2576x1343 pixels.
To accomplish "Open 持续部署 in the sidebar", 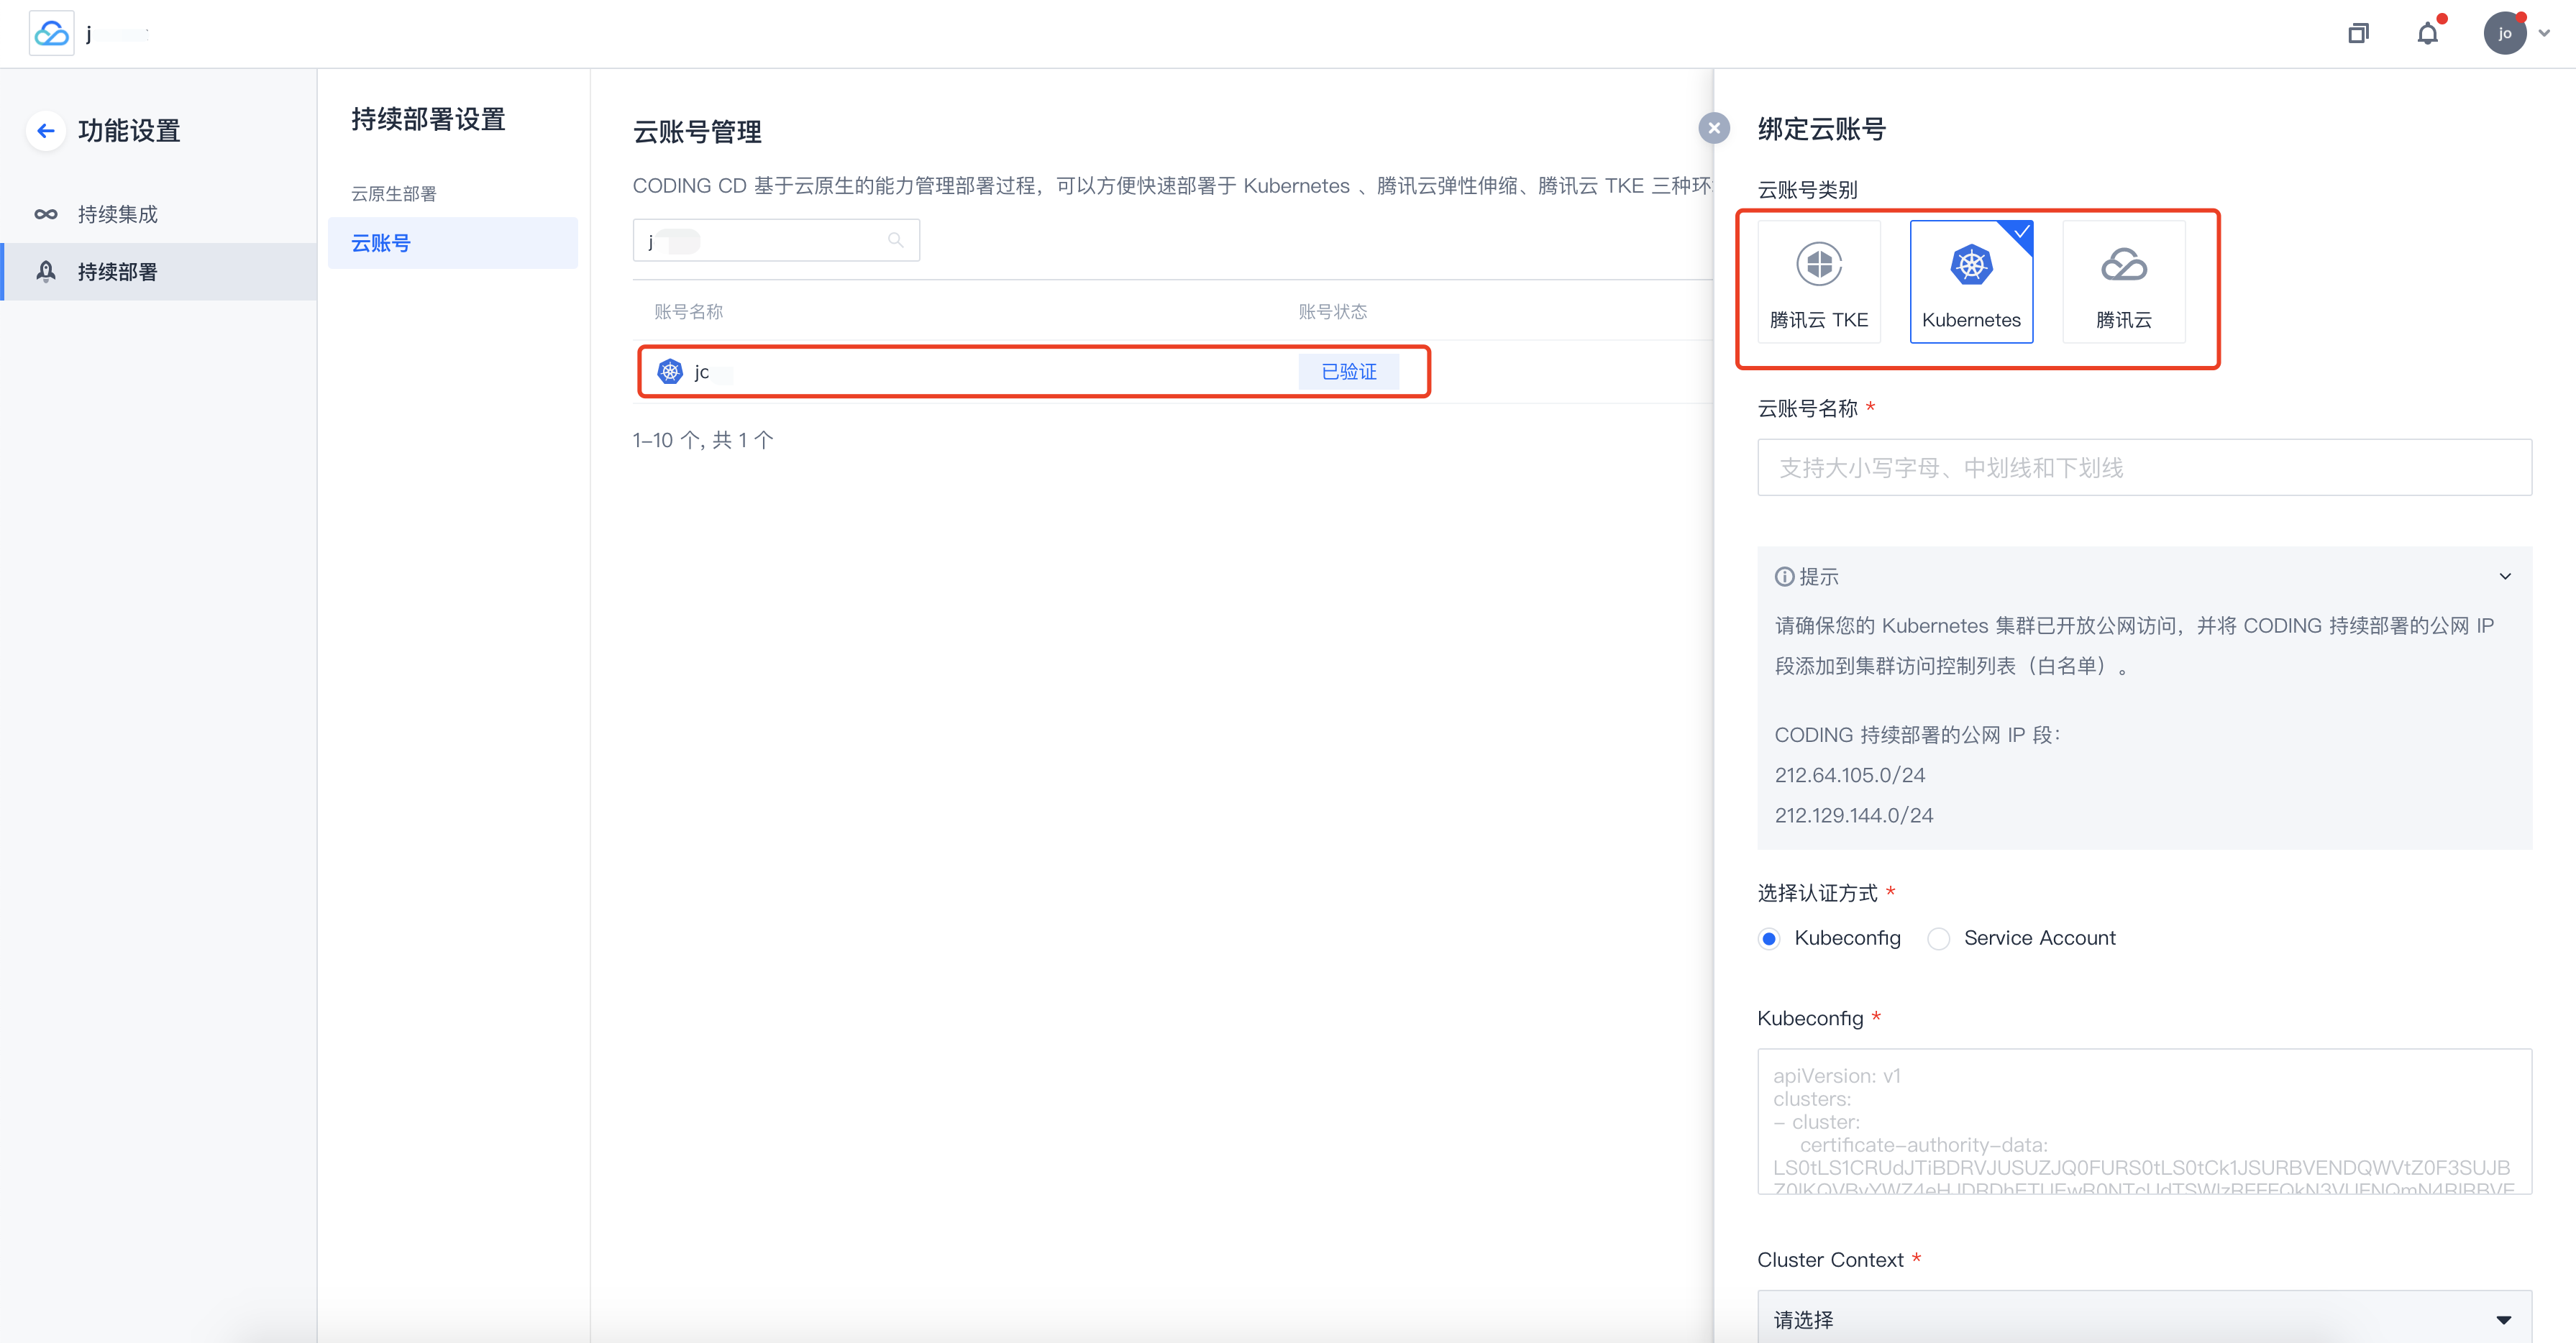I will tap(160, 272).
